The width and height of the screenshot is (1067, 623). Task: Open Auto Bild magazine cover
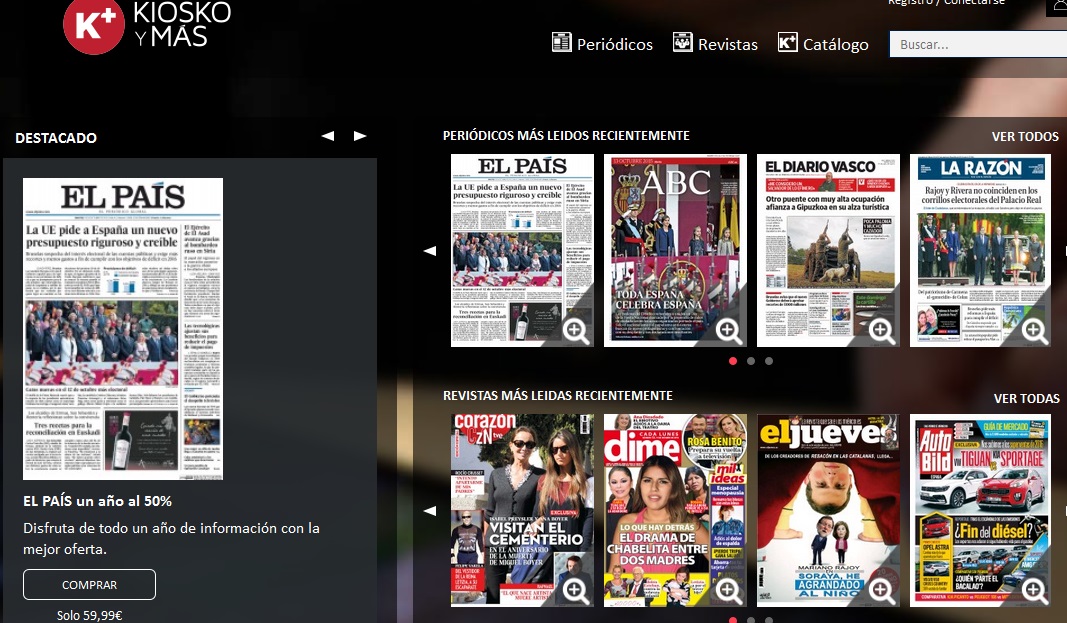click(981, 510)
